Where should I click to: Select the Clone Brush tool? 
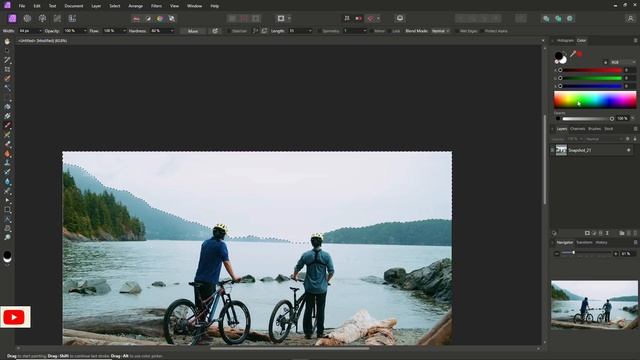click(x=7, y=162)
